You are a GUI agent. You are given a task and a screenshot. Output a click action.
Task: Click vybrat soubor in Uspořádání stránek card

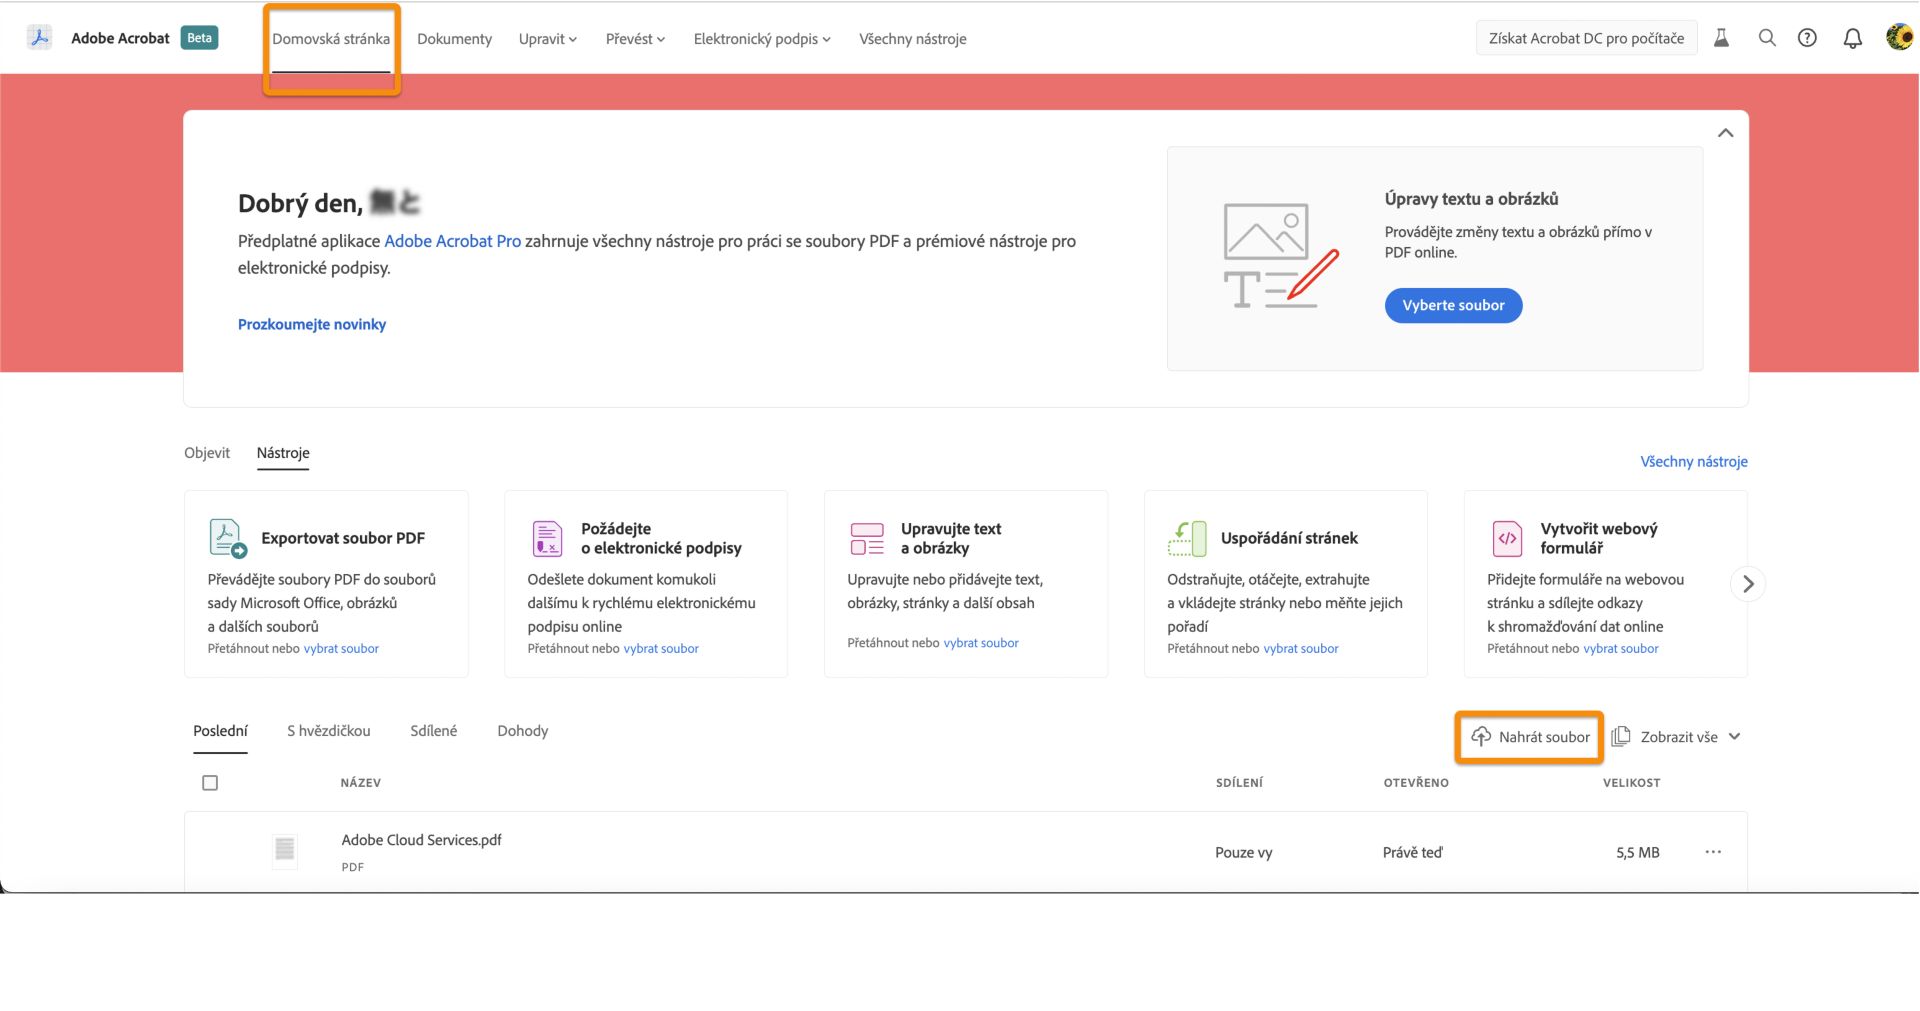1301,649
